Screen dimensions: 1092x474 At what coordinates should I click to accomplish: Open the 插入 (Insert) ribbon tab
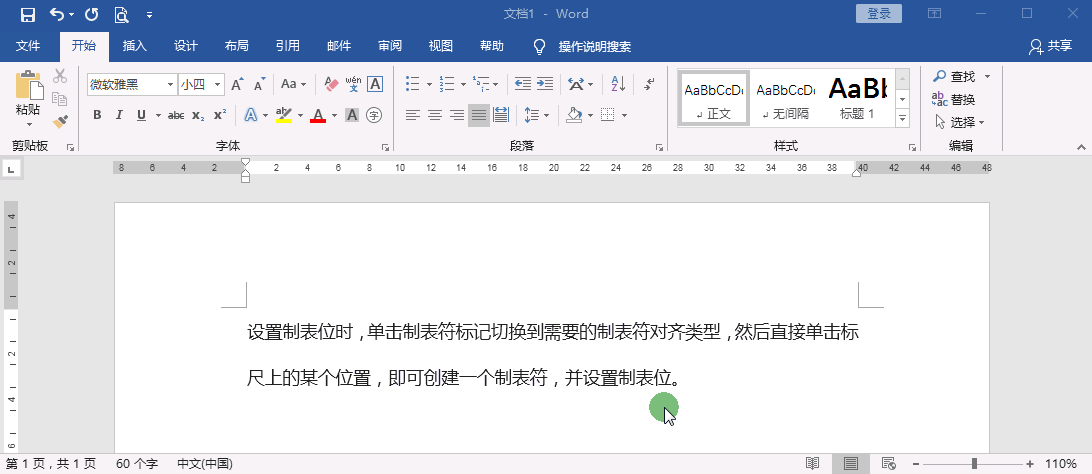click(x=134, y=46)
